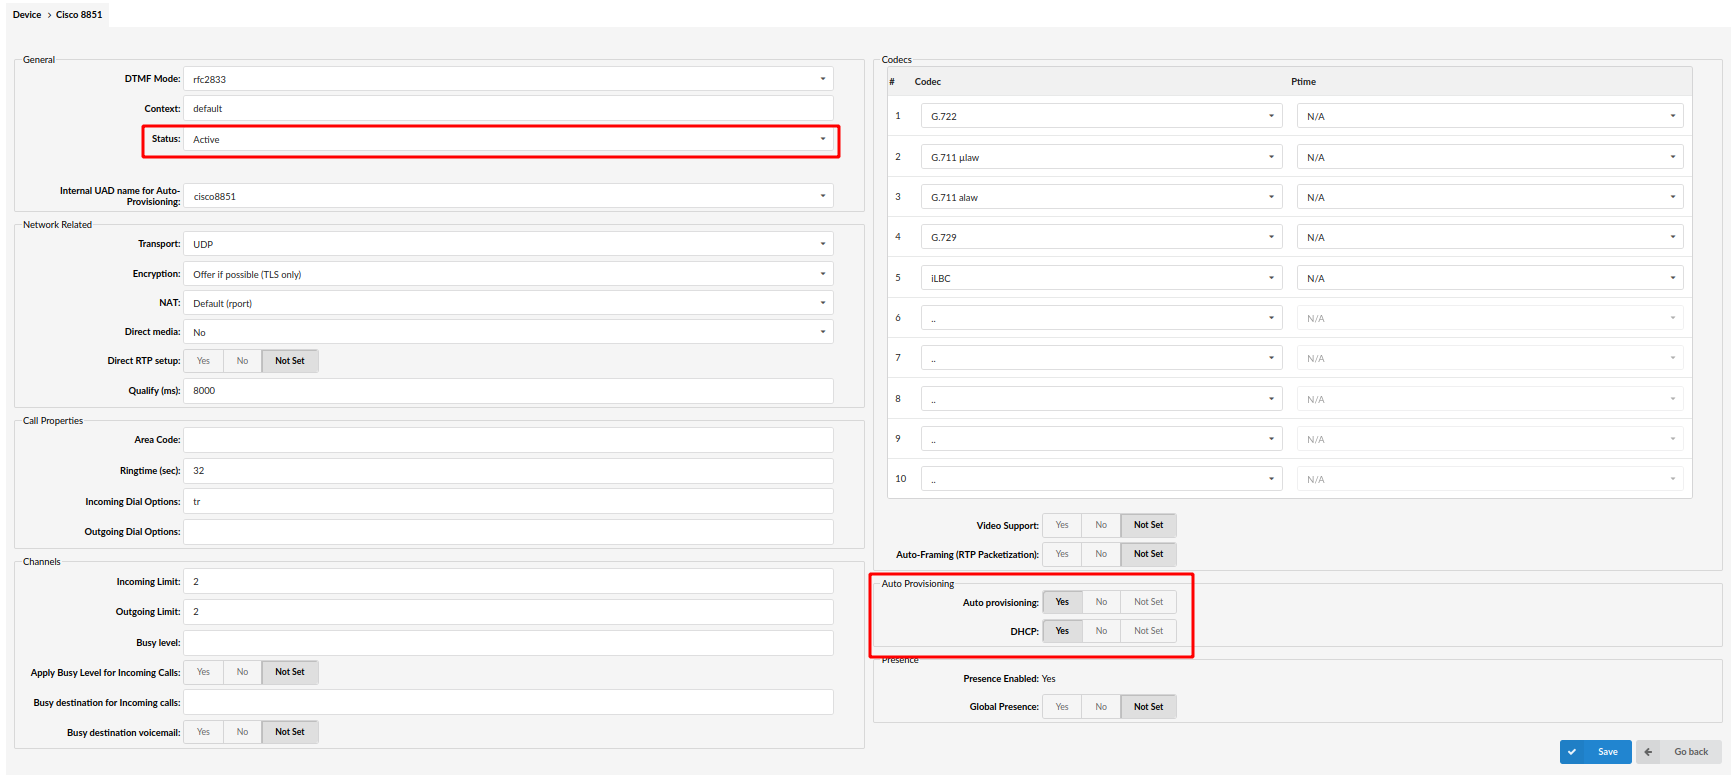Open Ptime dropdown for codec 3
Screen dimensions: 1735x775
click(1490, 197)
